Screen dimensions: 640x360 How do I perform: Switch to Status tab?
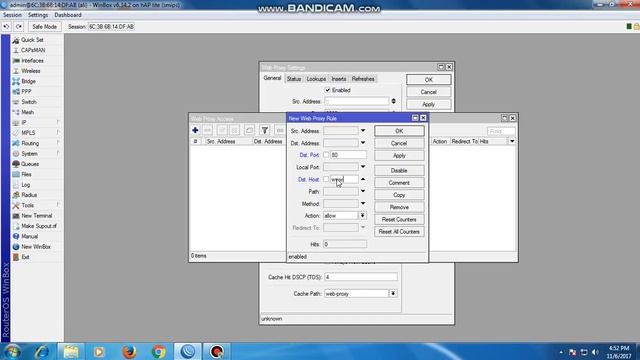(x=293, y=79)
